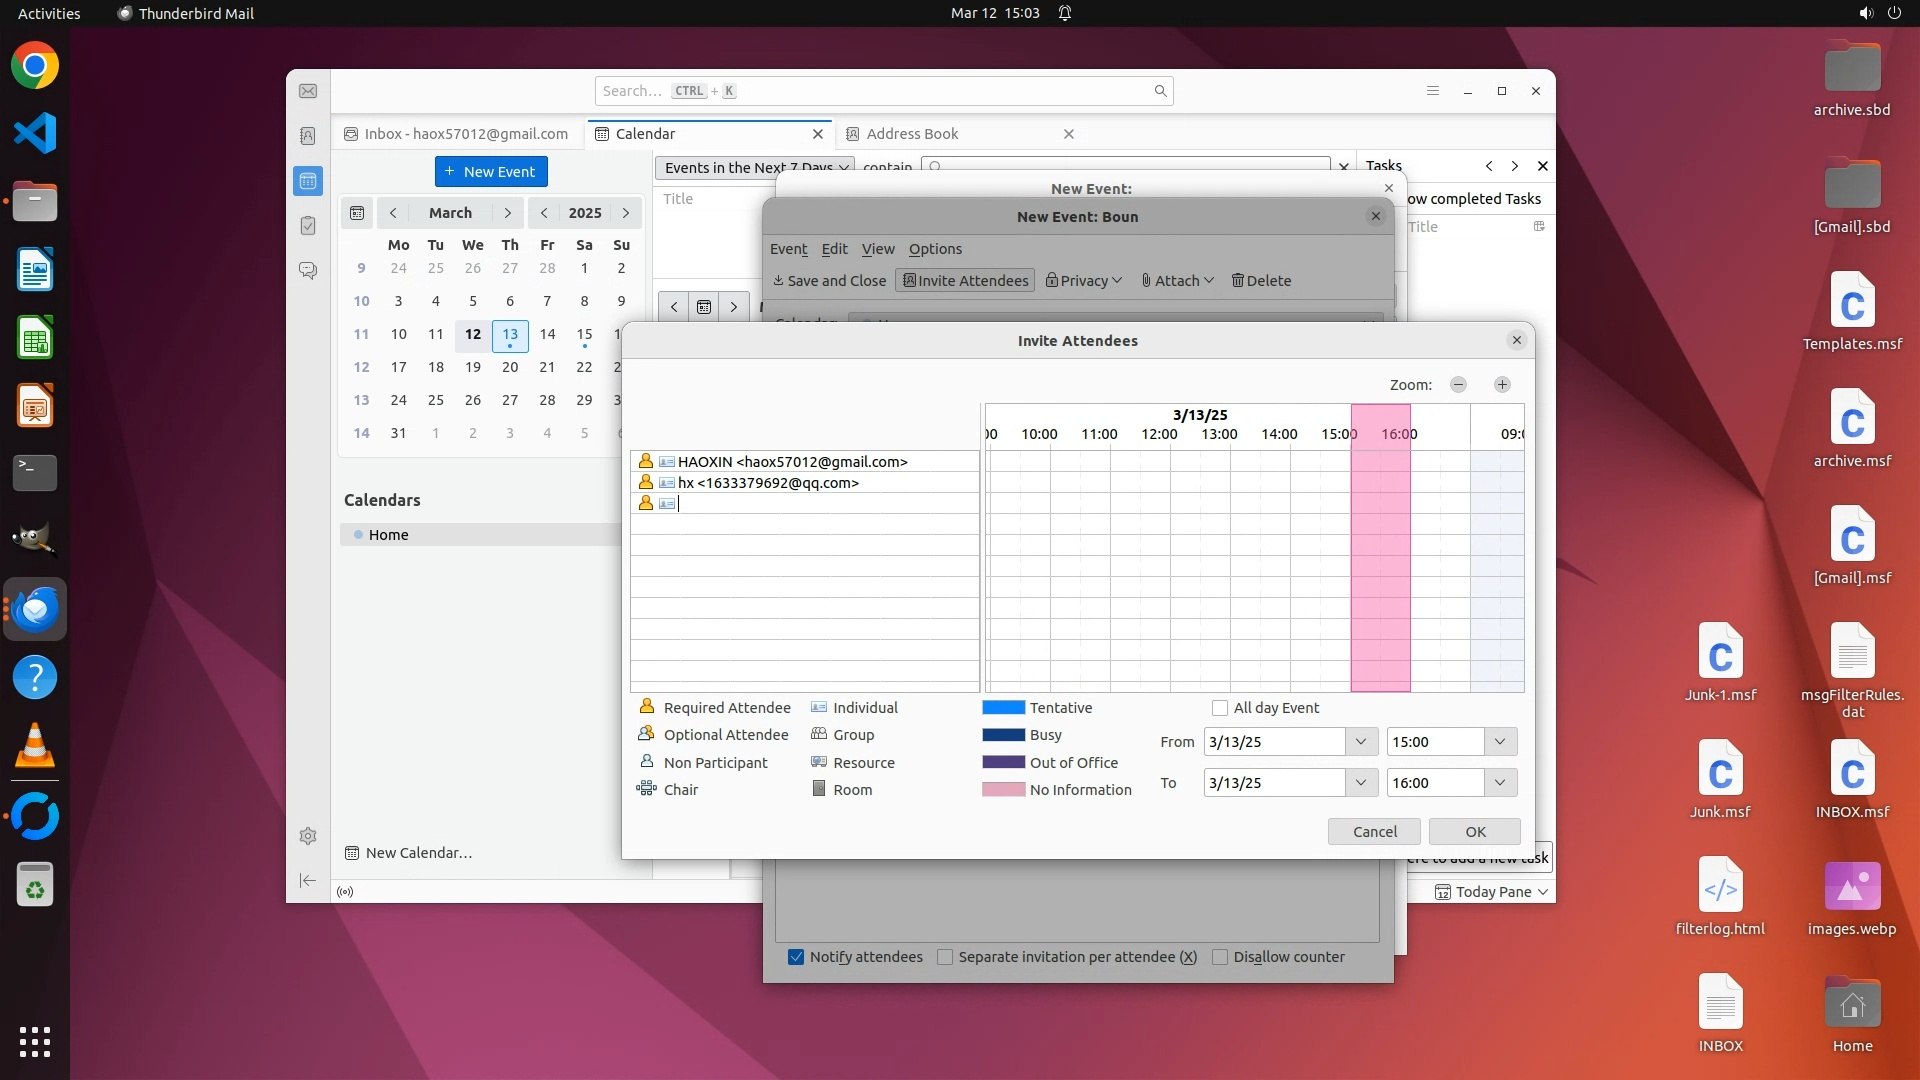Expand the From date dropdown

1360,742
